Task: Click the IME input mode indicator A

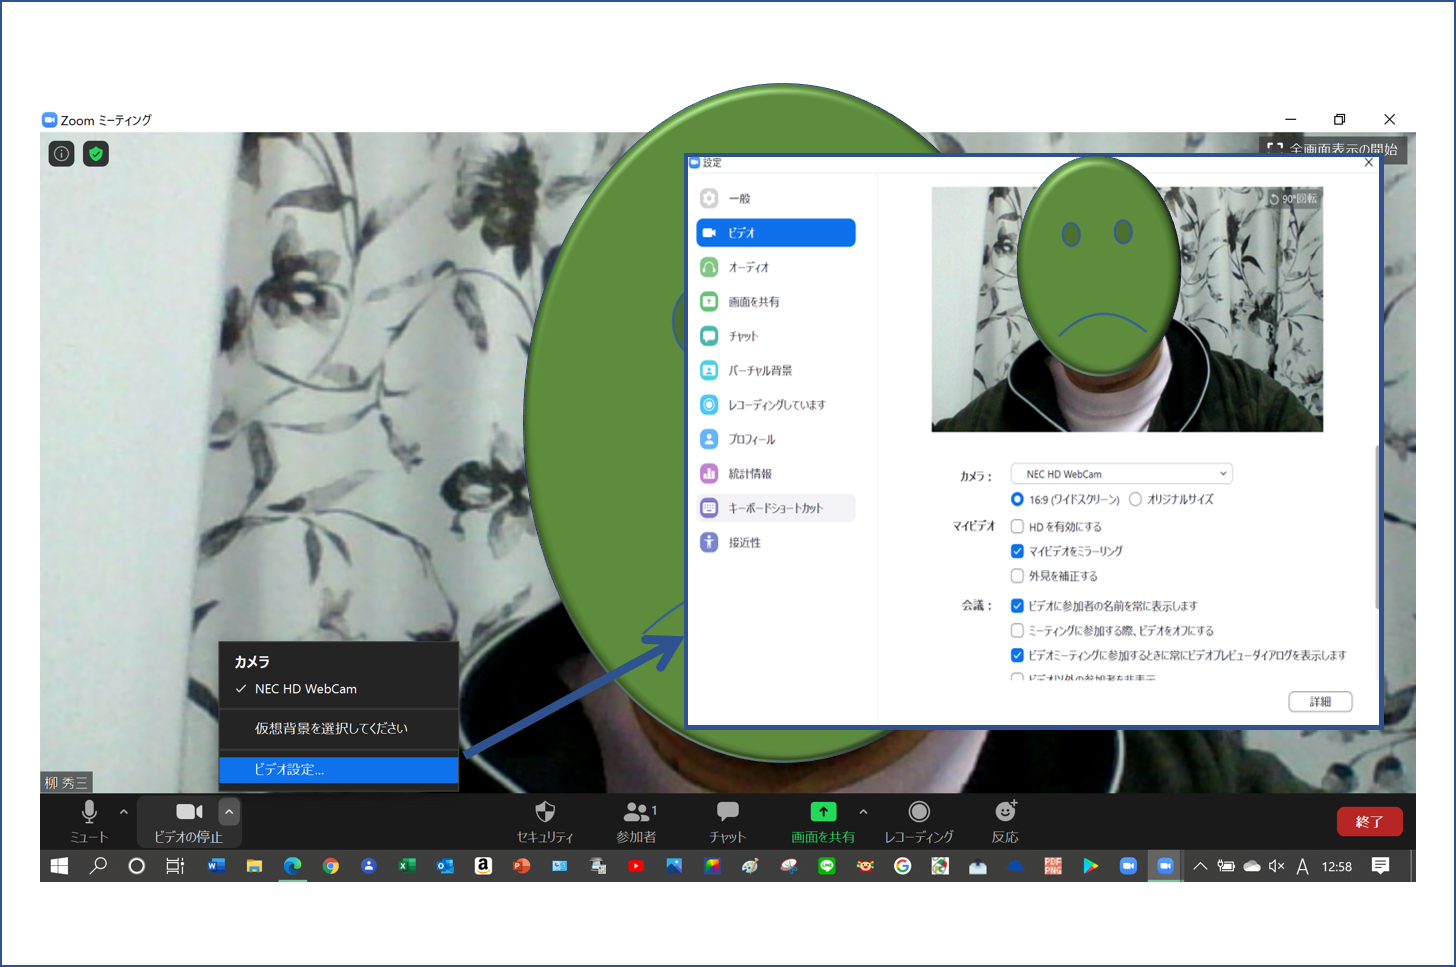Action: (x=1302, y=866)
